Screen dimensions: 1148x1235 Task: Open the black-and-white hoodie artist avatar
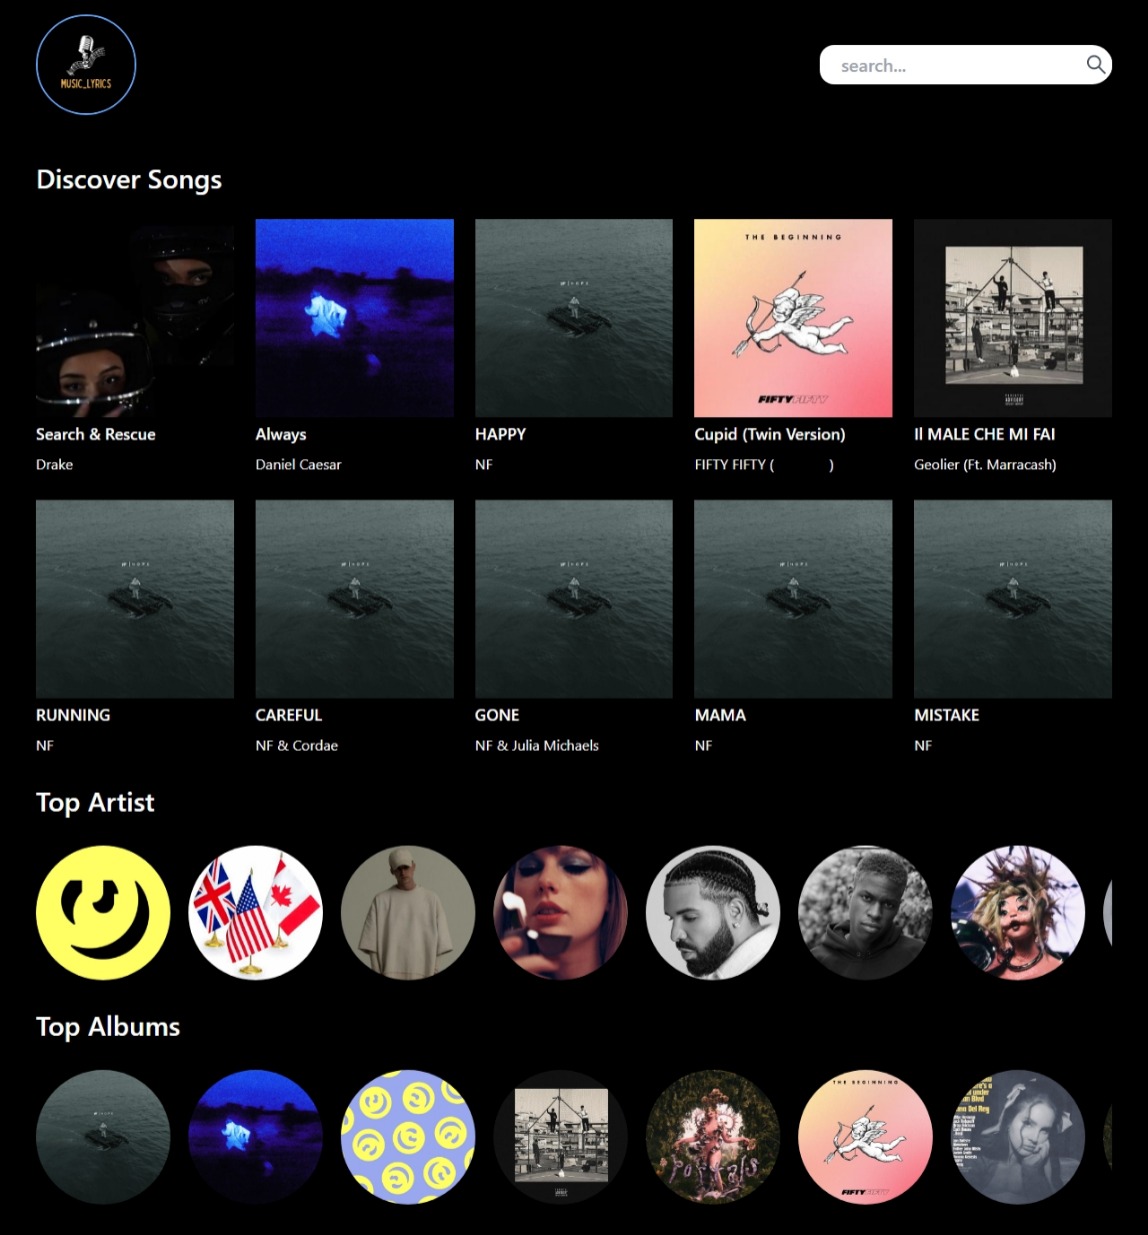(865, 913)
